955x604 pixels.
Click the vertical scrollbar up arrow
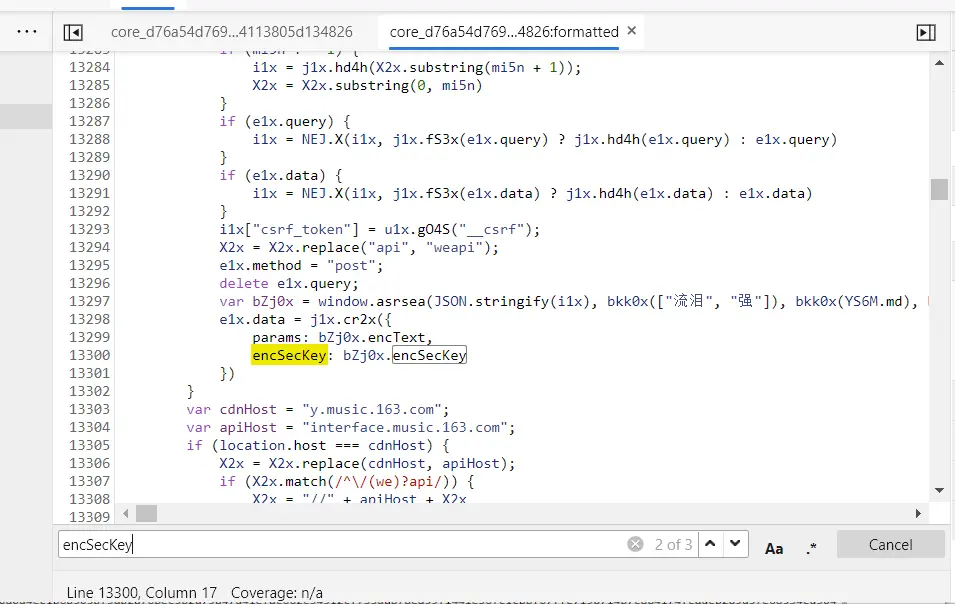[x=939, y=61]
